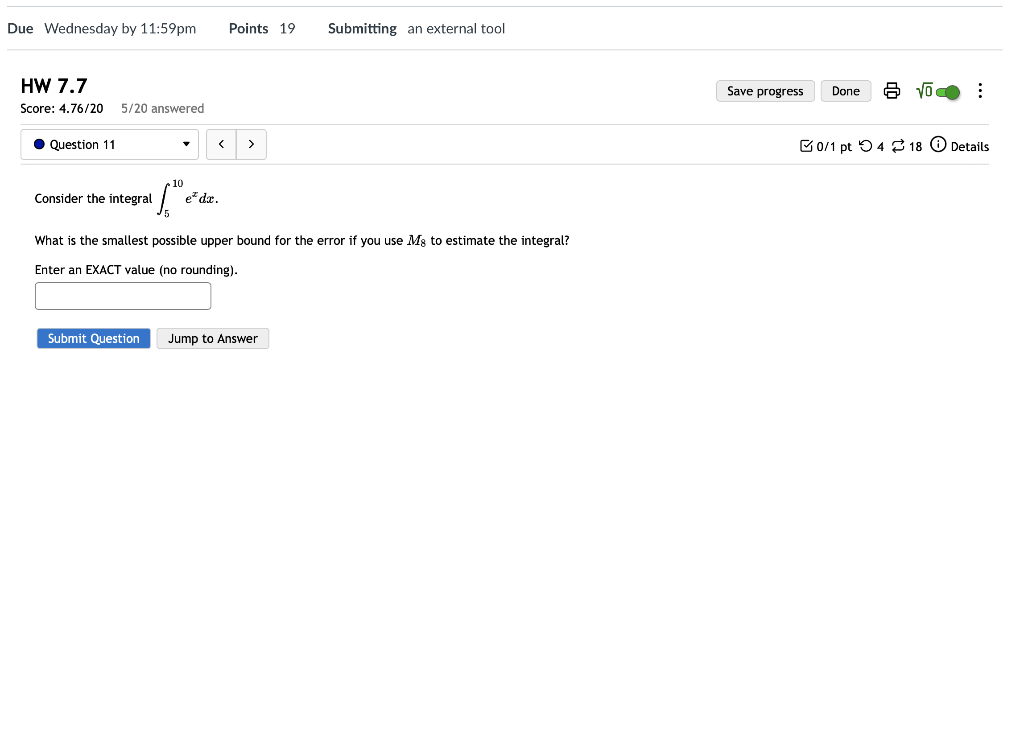Click the Score: 4.76/20 text
The width and height of the screenshot is (1024, 729).
(62, 108)
